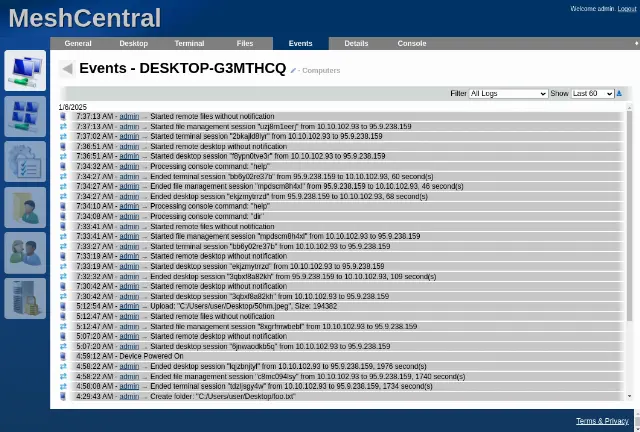Open My Devices sidebar icon
Viewport: 640px width, 432px height.
(x=25, y=70)
